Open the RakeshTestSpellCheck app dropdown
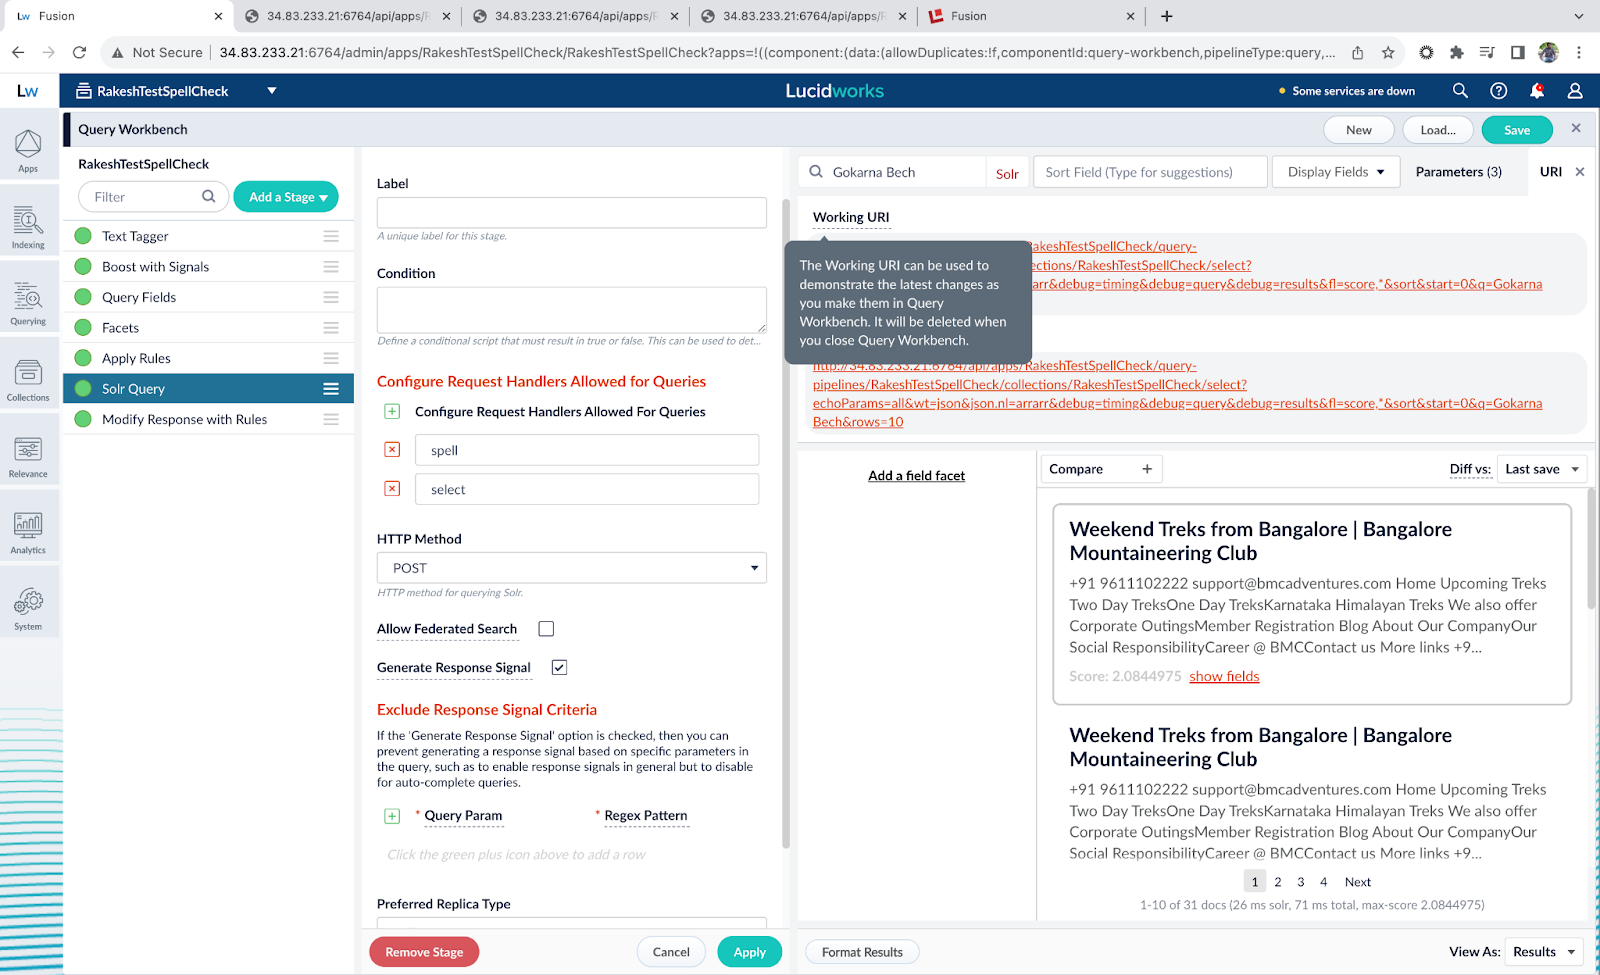Image resolution: width=1600 pixels, height=975 pixels. tap(271, 91)
